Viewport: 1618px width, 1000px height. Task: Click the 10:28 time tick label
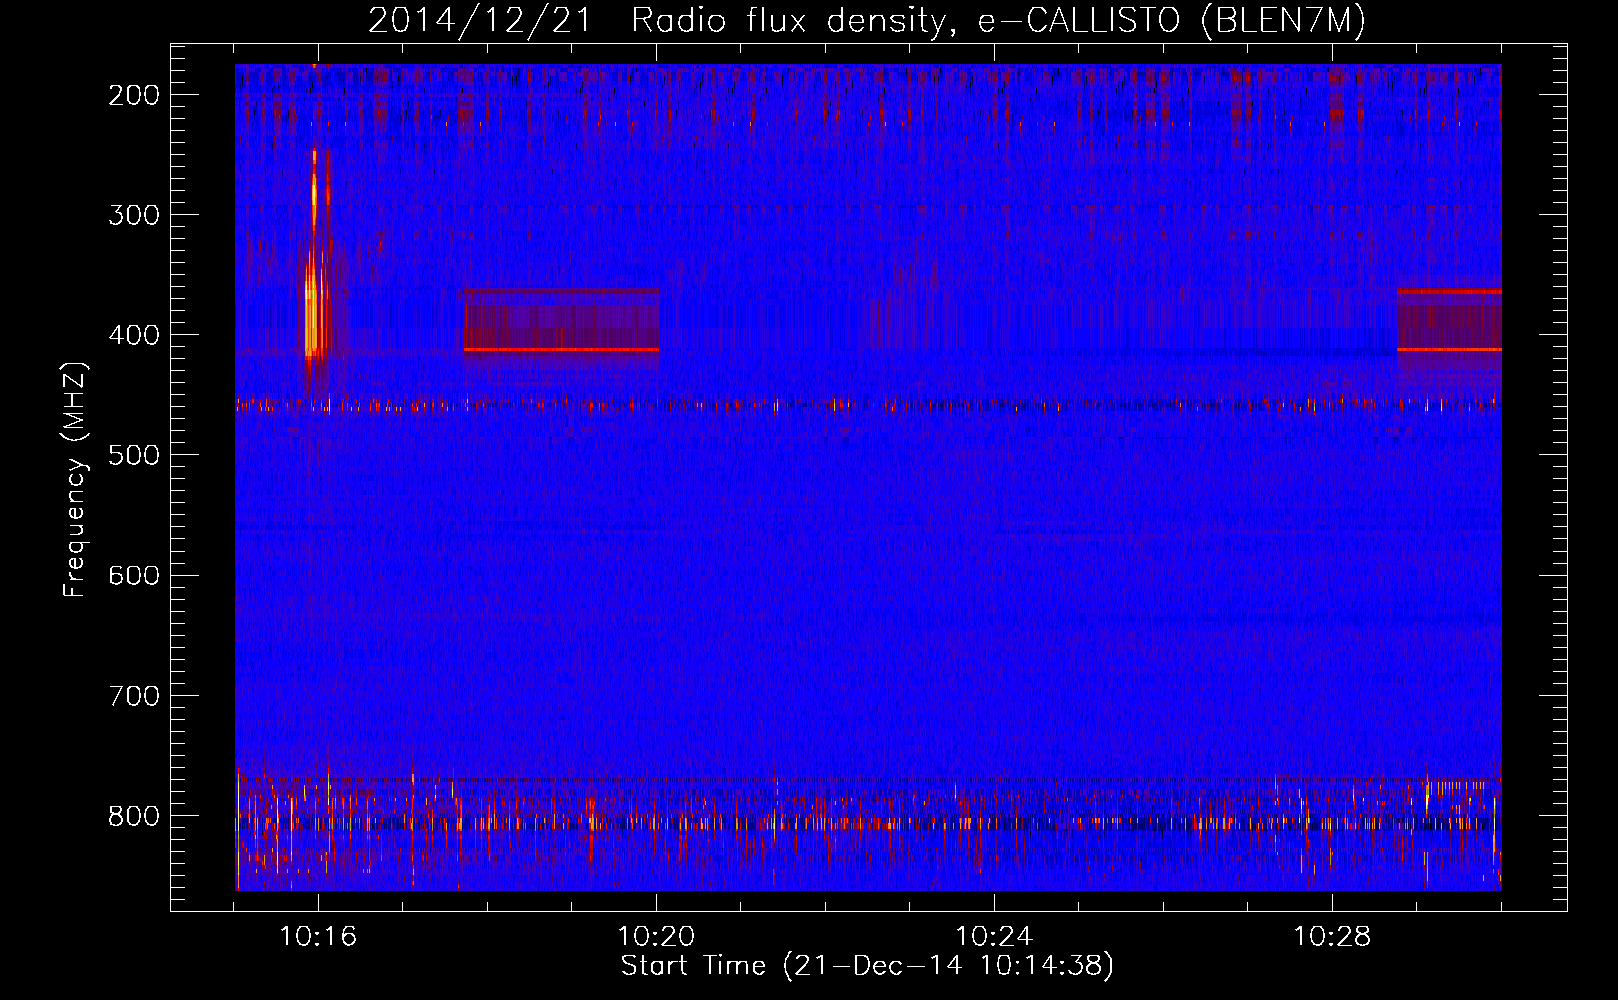(x=1332, y=936)
